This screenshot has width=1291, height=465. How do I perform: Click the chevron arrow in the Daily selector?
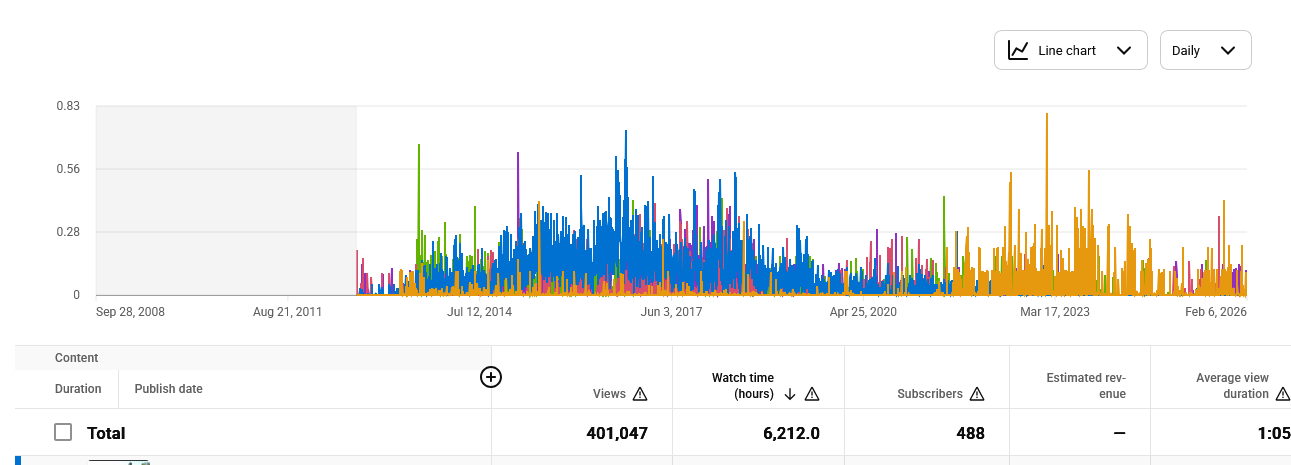(x=1228, y=50)
